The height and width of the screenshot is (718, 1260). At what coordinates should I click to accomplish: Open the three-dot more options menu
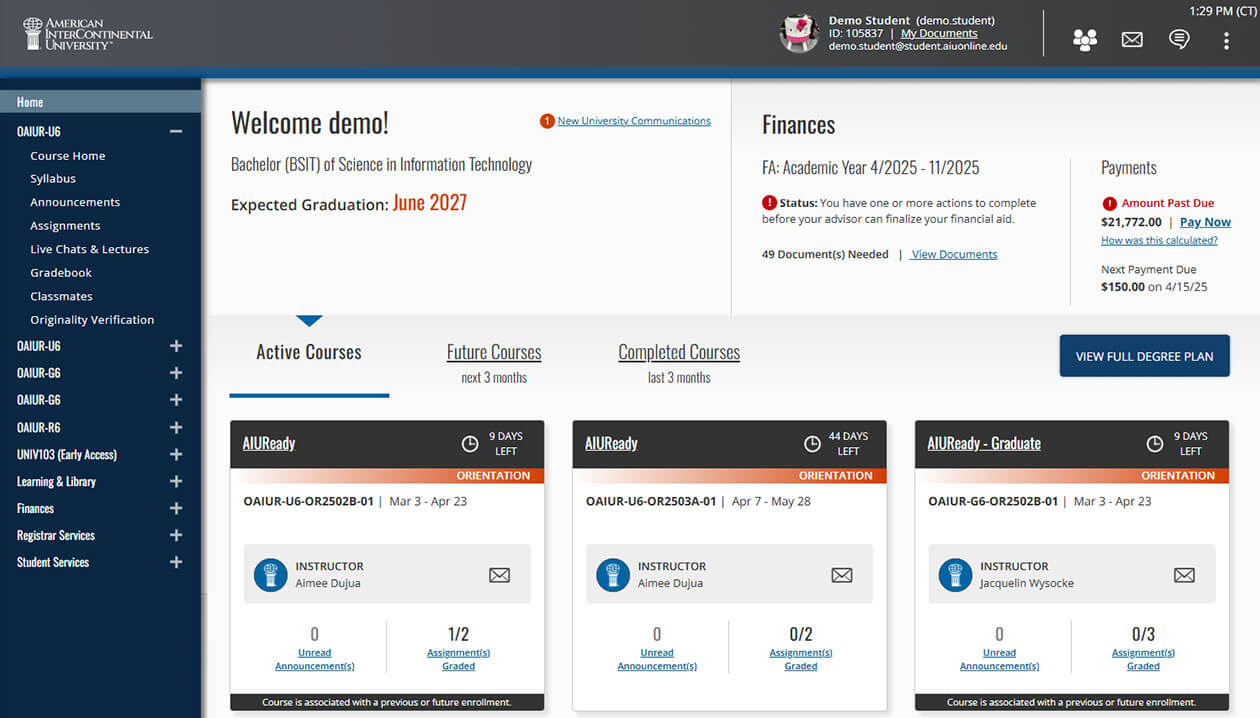(x=1226, y=40)
